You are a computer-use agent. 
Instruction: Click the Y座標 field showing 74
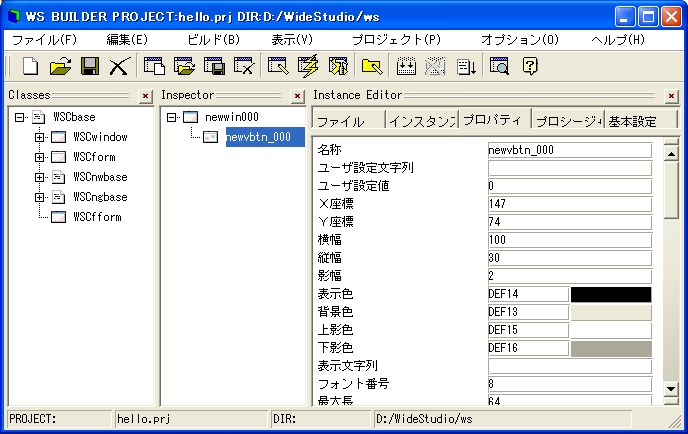pyautogui.click(x=570, y=222)
